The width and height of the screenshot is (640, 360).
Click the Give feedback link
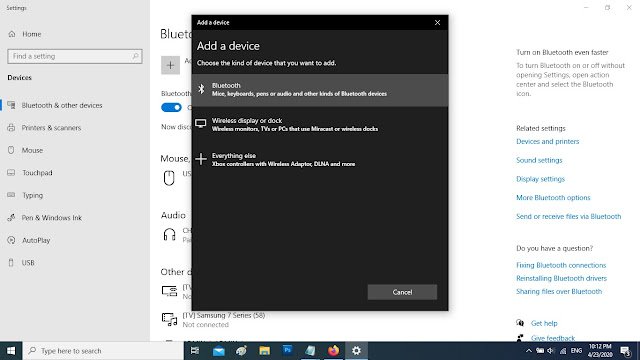[553, 338]
